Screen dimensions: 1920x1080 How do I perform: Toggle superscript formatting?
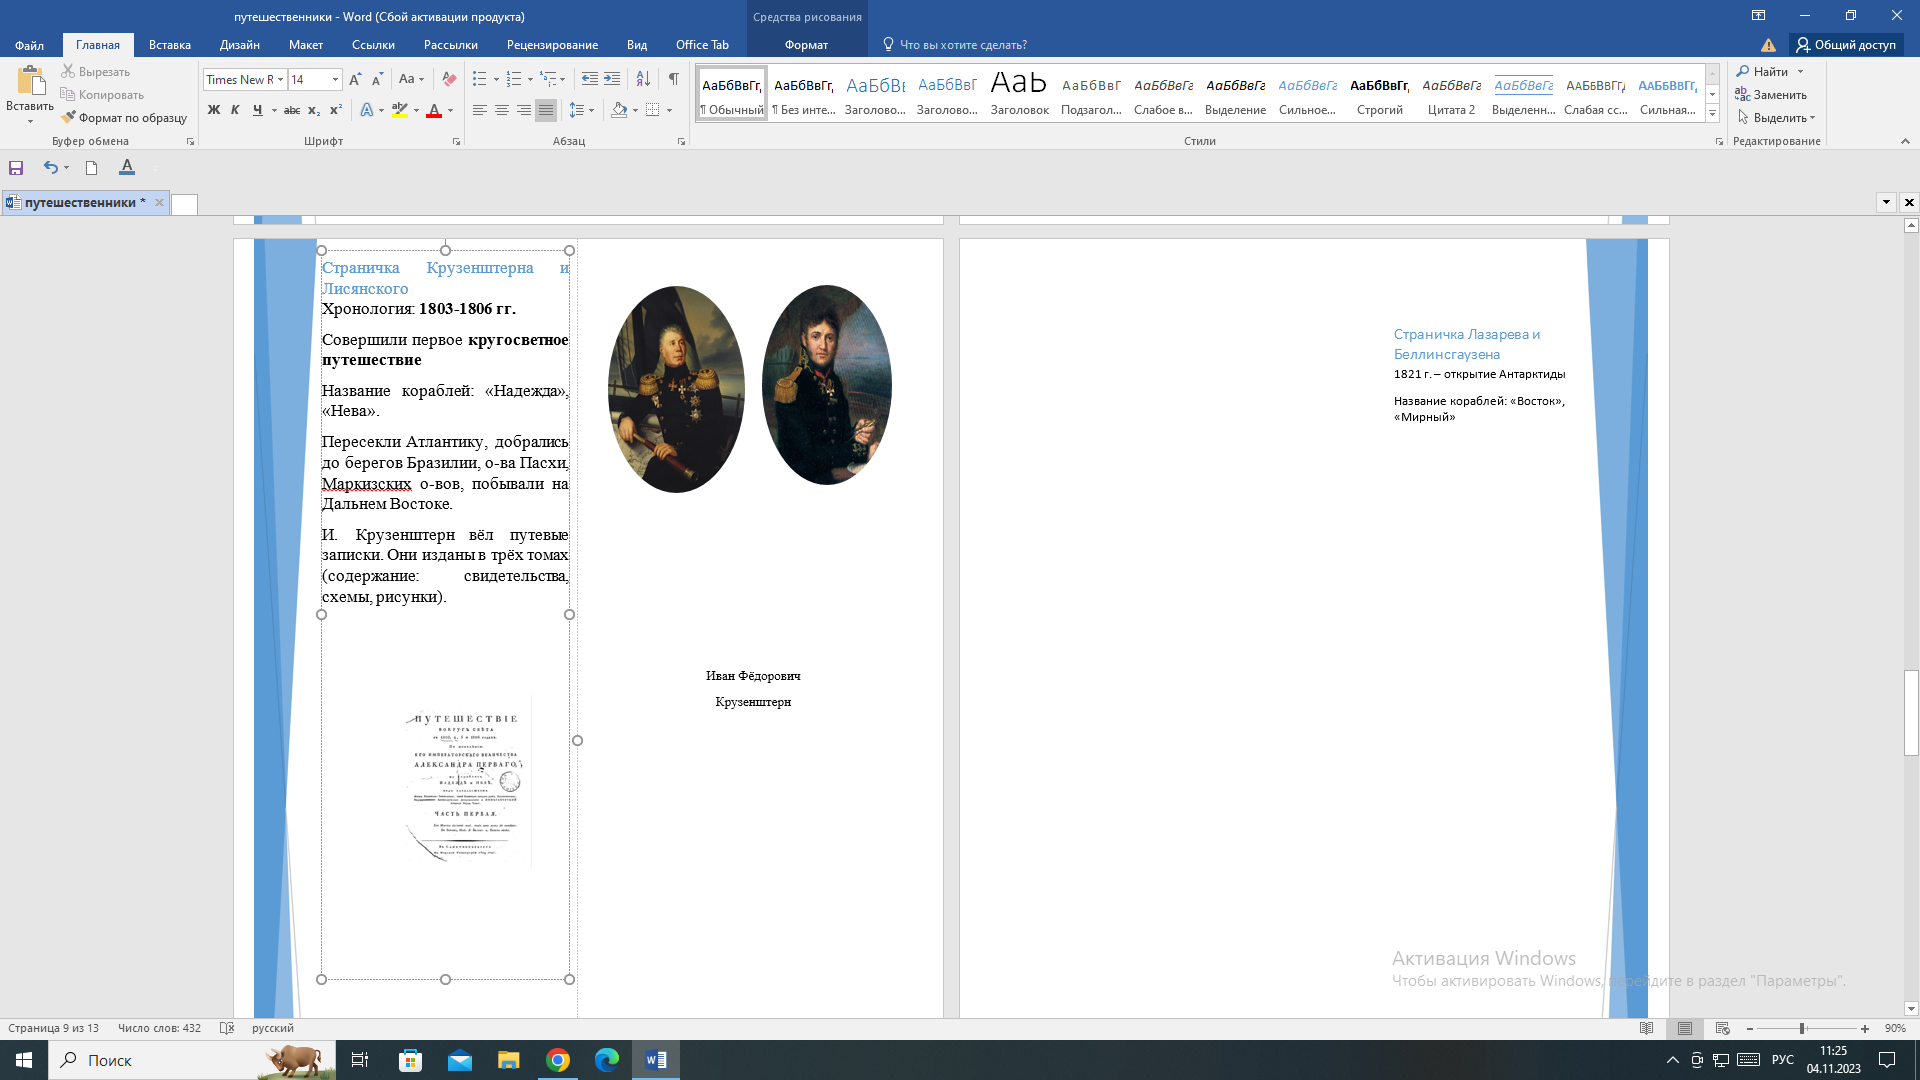tap(336, 110)
